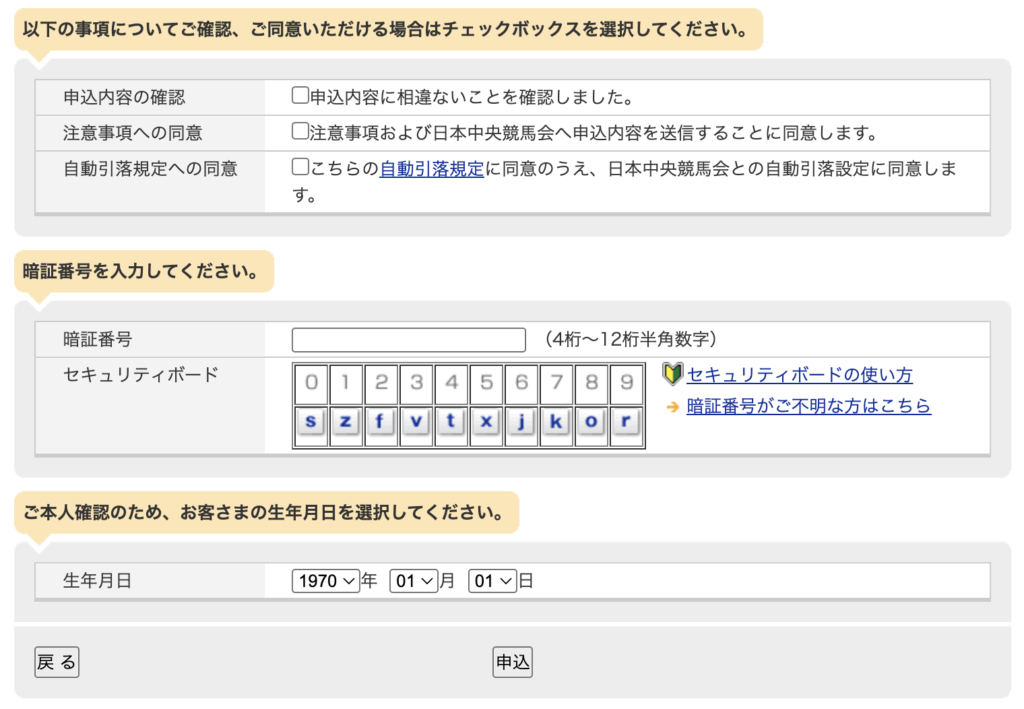The width and height of the screenshot is (1024, 709).
Task: Click the 'f' security board key
Action: (380, 421)
